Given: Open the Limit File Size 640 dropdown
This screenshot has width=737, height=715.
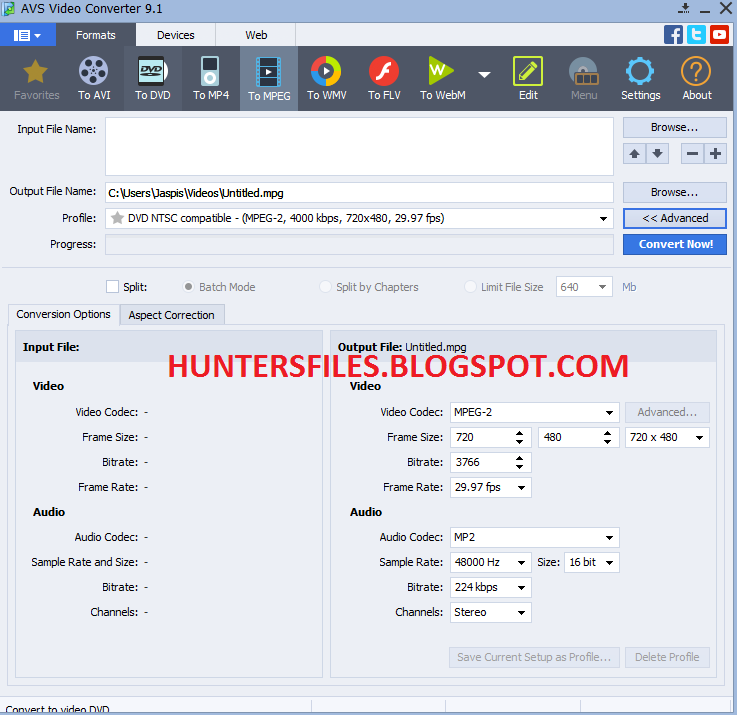Looking at the screenshot, I should 584,287.
